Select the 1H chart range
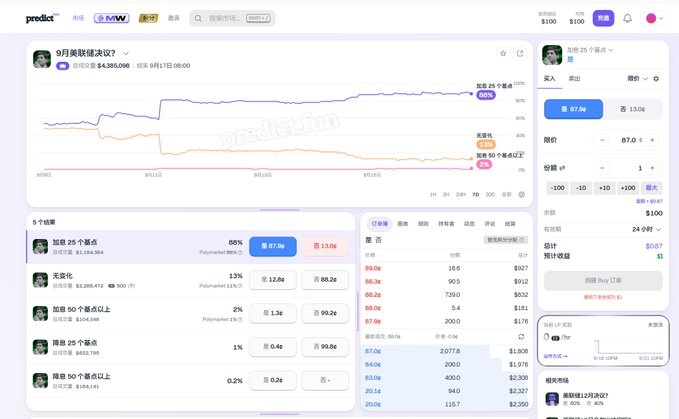 [433, 195]
